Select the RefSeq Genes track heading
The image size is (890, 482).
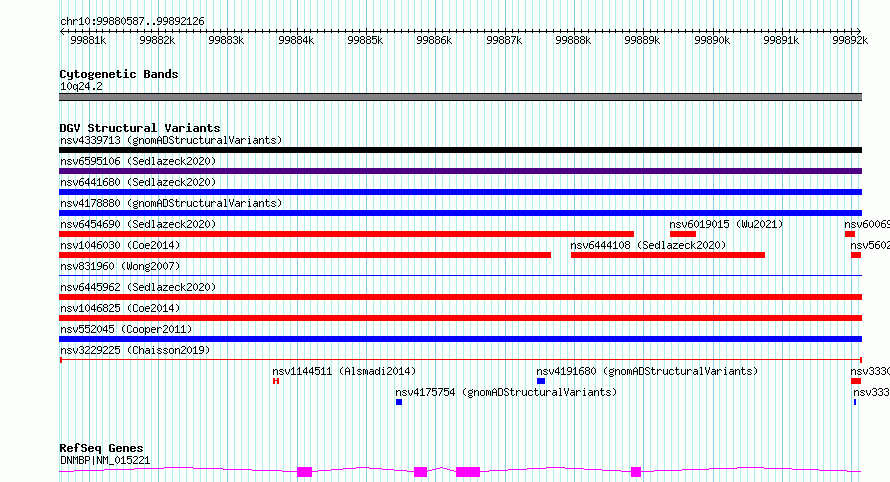coord(102,448)
